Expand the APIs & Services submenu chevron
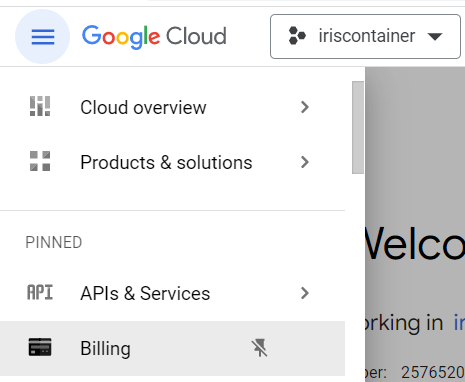465x382 pixels. coord(305,293)
